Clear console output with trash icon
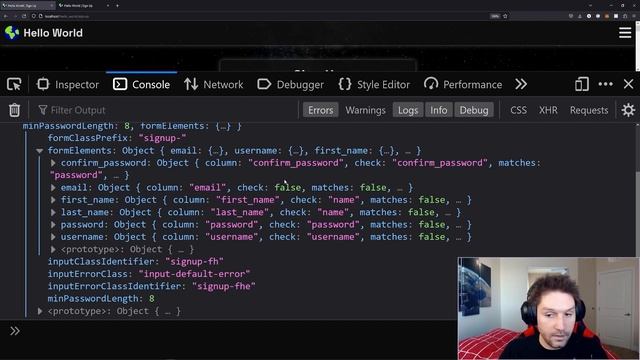Viewport: 640px width, 360px height. (x=14, y=110)
